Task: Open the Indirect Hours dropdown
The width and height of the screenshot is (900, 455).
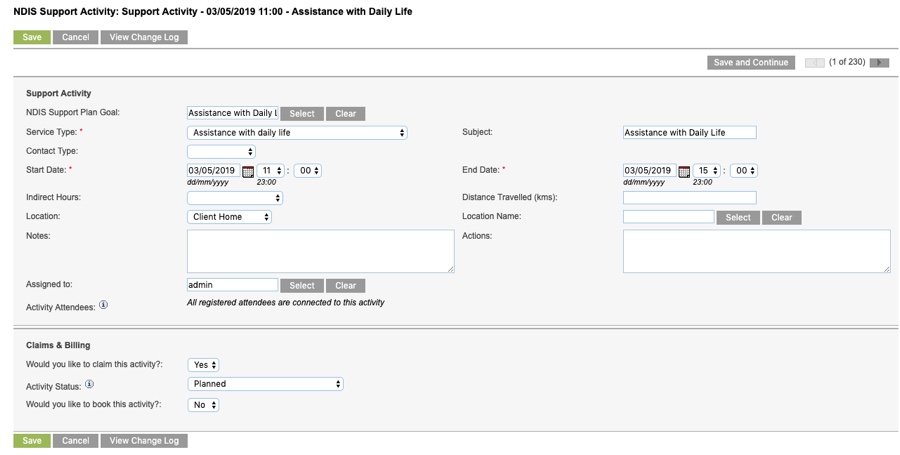Action: (235, 198)
